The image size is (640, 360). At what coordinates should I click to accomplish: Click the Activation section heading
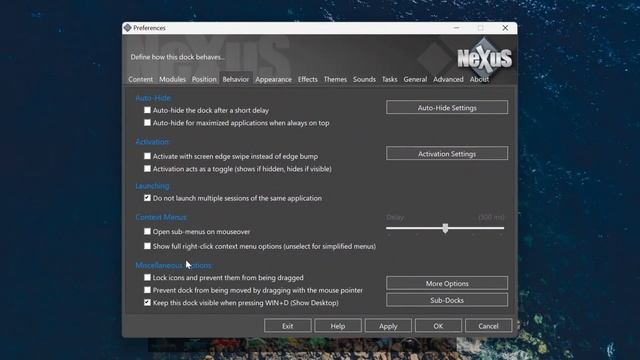tap(153, 142)
